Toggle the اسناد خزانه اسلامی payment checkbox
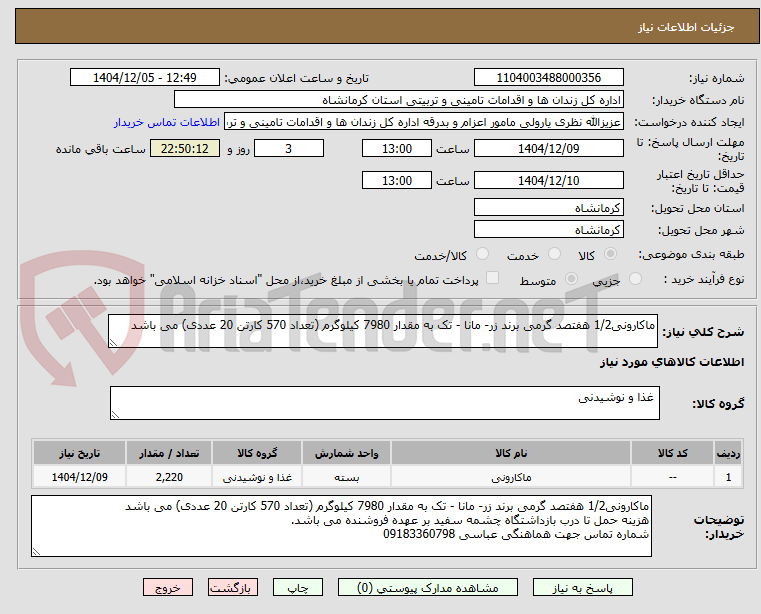Image resolution: width=761 pixels, height=614 pixels. click(x=492, y=278)
